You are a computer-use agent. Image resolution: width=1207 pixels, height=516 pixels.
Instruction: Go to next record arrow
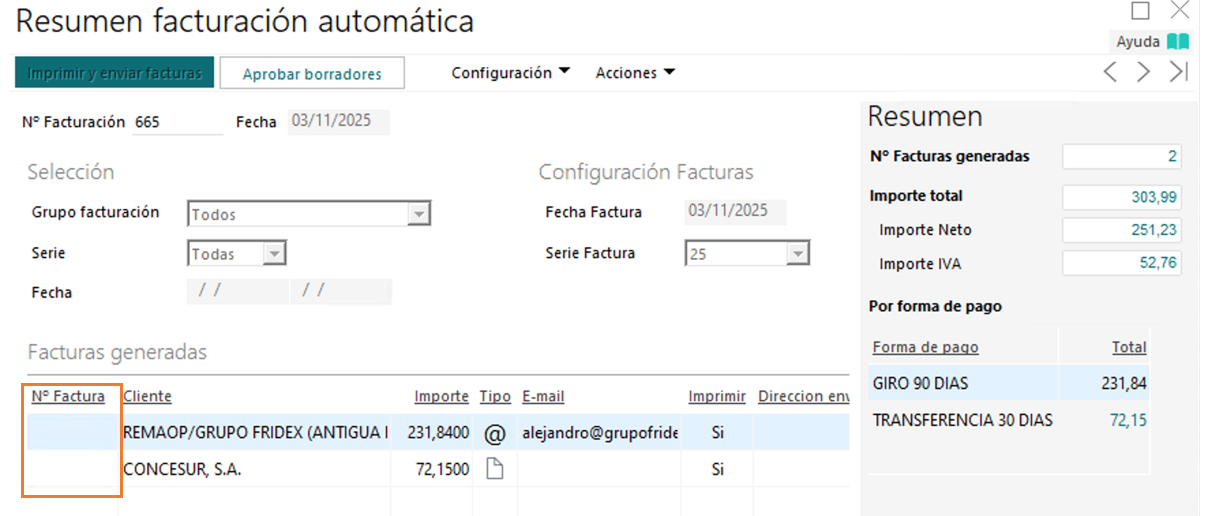(x=1143, y=72)
